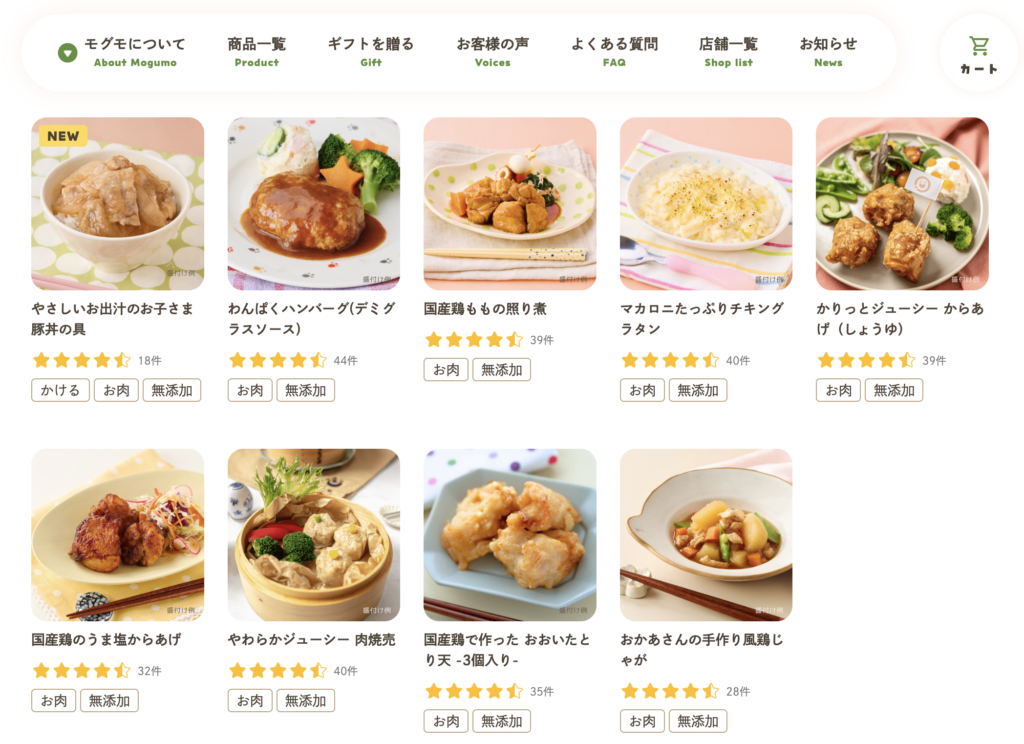
Task: Open お知らせ News page
Action: point(828,52)
